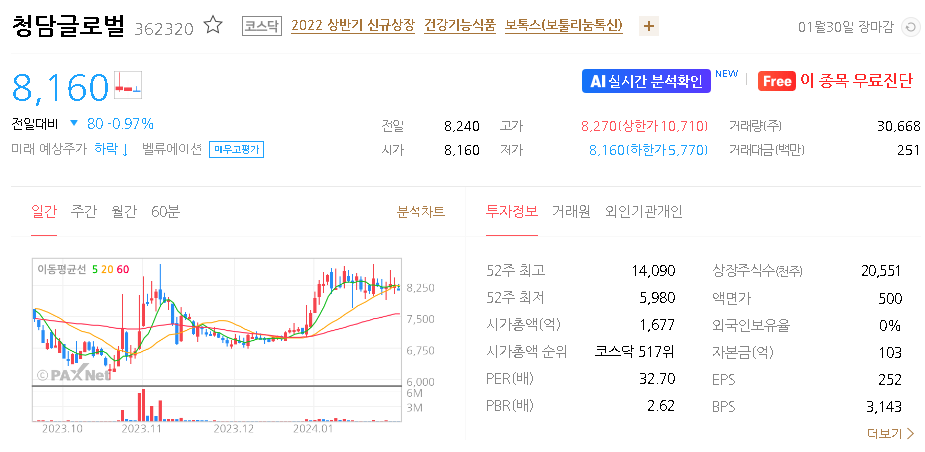The height and width of the screenshot is (452, 925).
Task: Click the 이동평균선 5 20 60 legend
Action: click(x=83, y=269)
